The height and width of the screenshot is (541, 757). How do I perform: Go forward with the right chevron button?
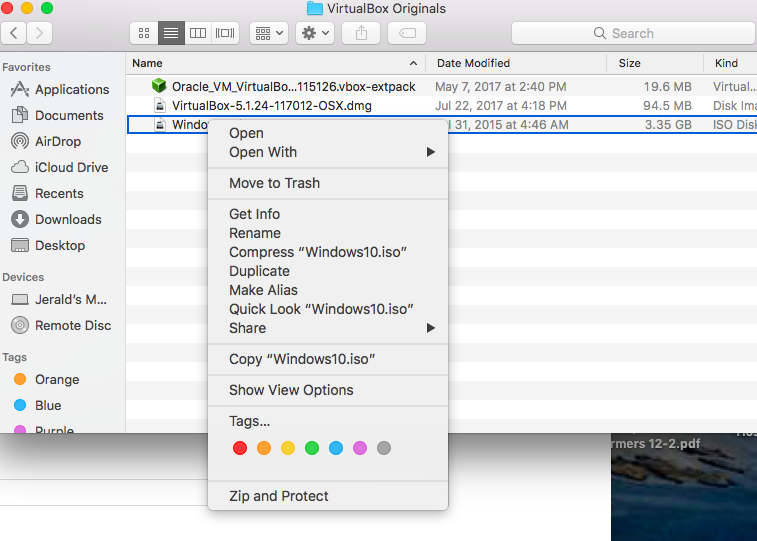[40, 33]
